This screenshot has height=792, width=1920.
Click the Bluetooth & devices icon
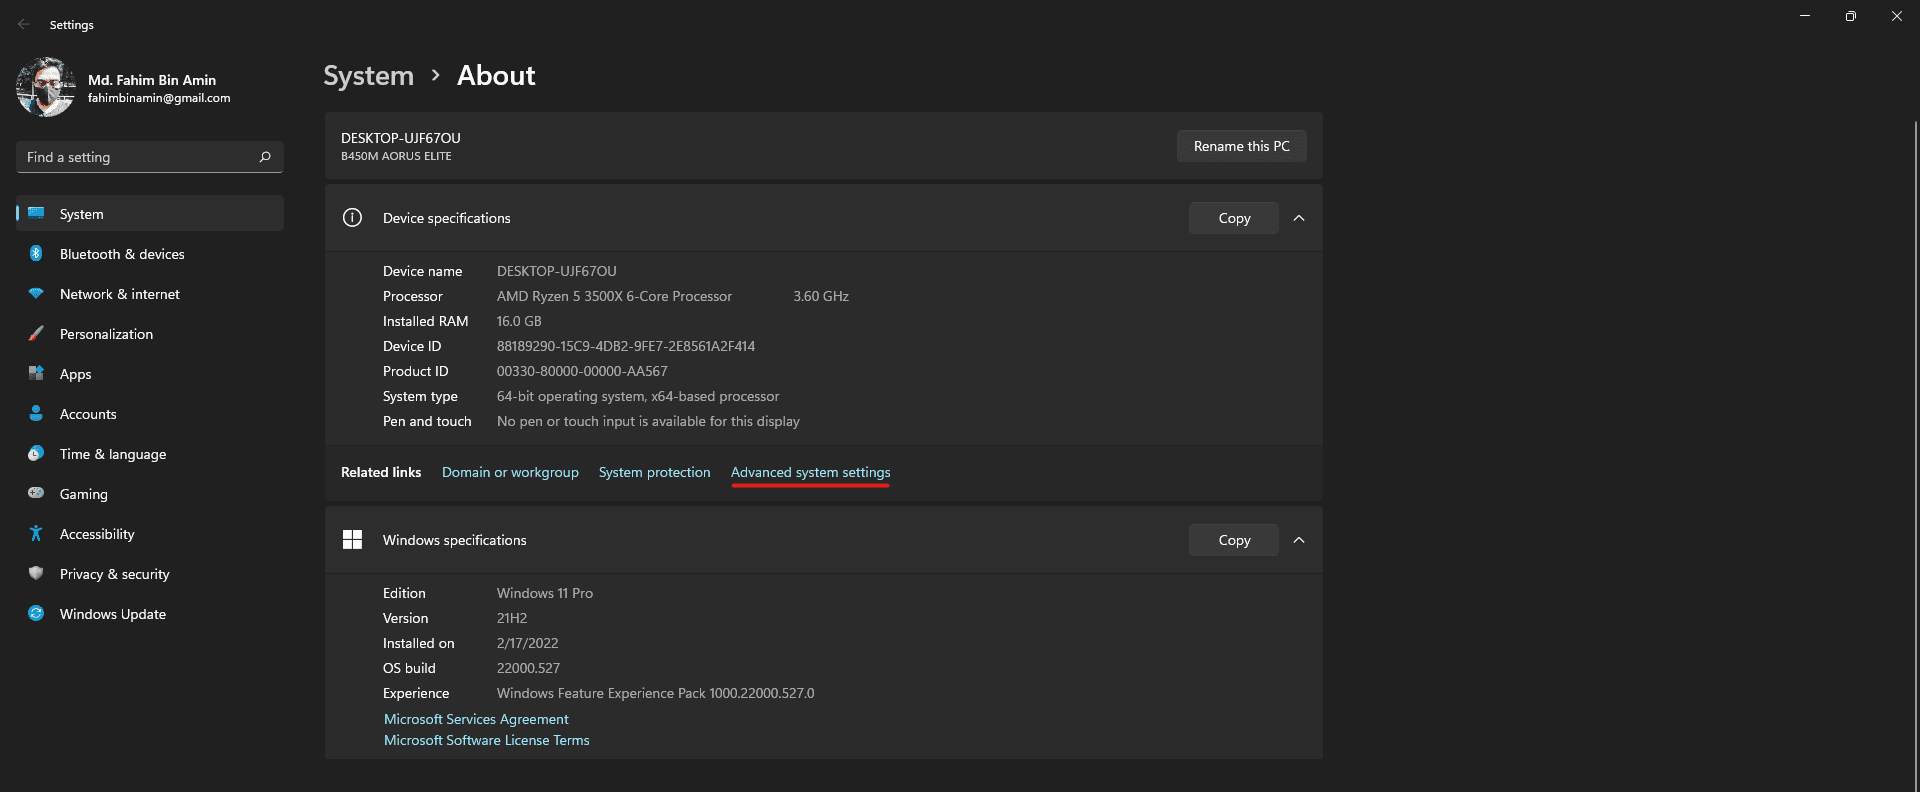pos(36,253)
